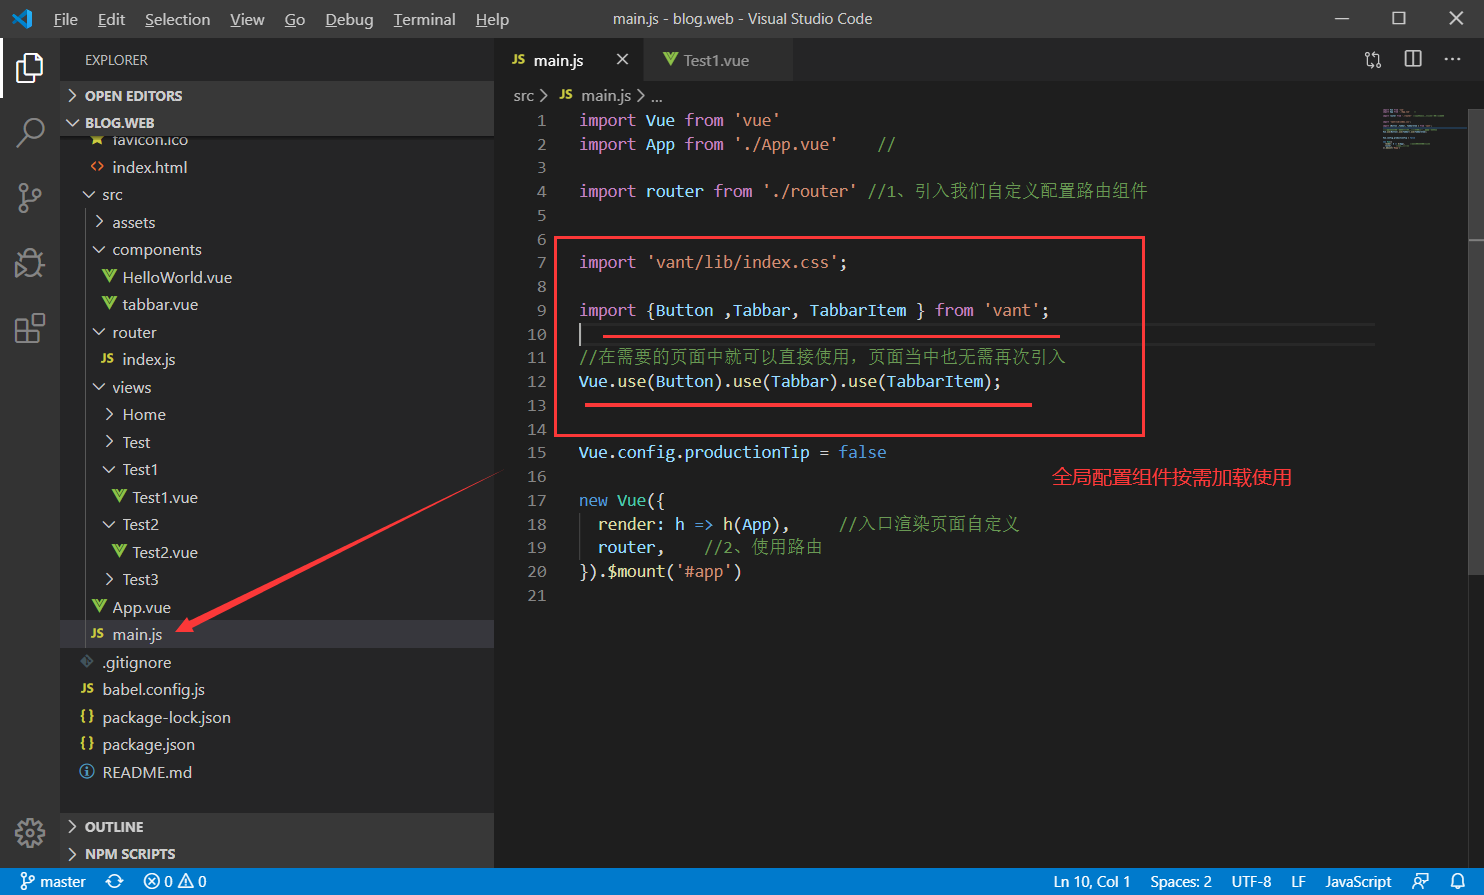Click the editor vertical scrollbar

coord(1476,343)
